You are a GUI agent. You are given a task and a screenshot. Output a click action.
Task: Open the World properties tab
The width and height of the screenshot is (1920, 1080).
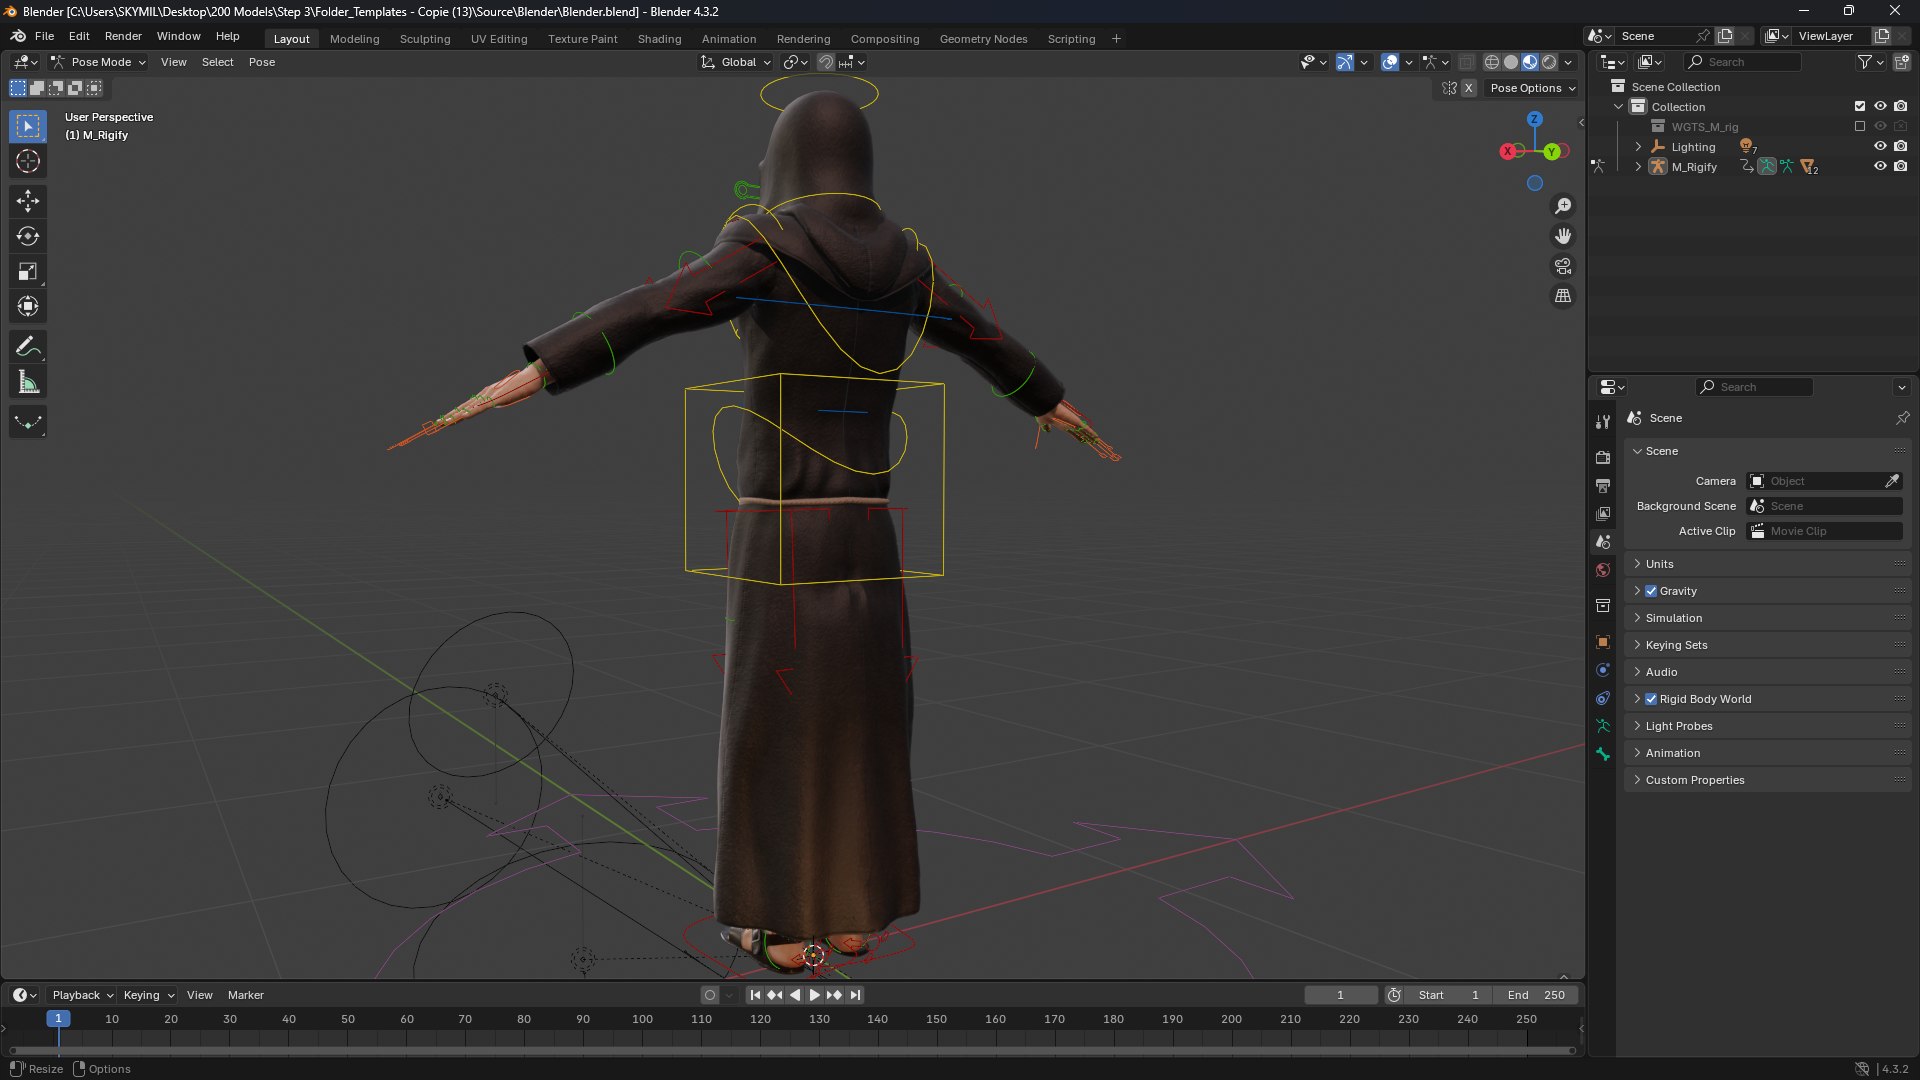coord(1603,570)
